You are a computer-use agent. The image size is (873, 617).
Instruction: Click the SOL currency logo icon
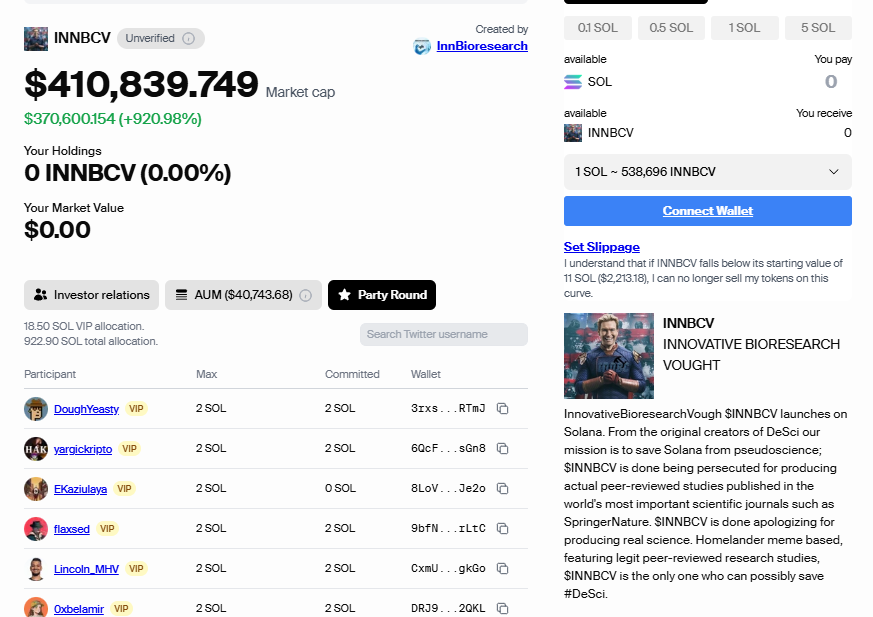pos(573,82)
